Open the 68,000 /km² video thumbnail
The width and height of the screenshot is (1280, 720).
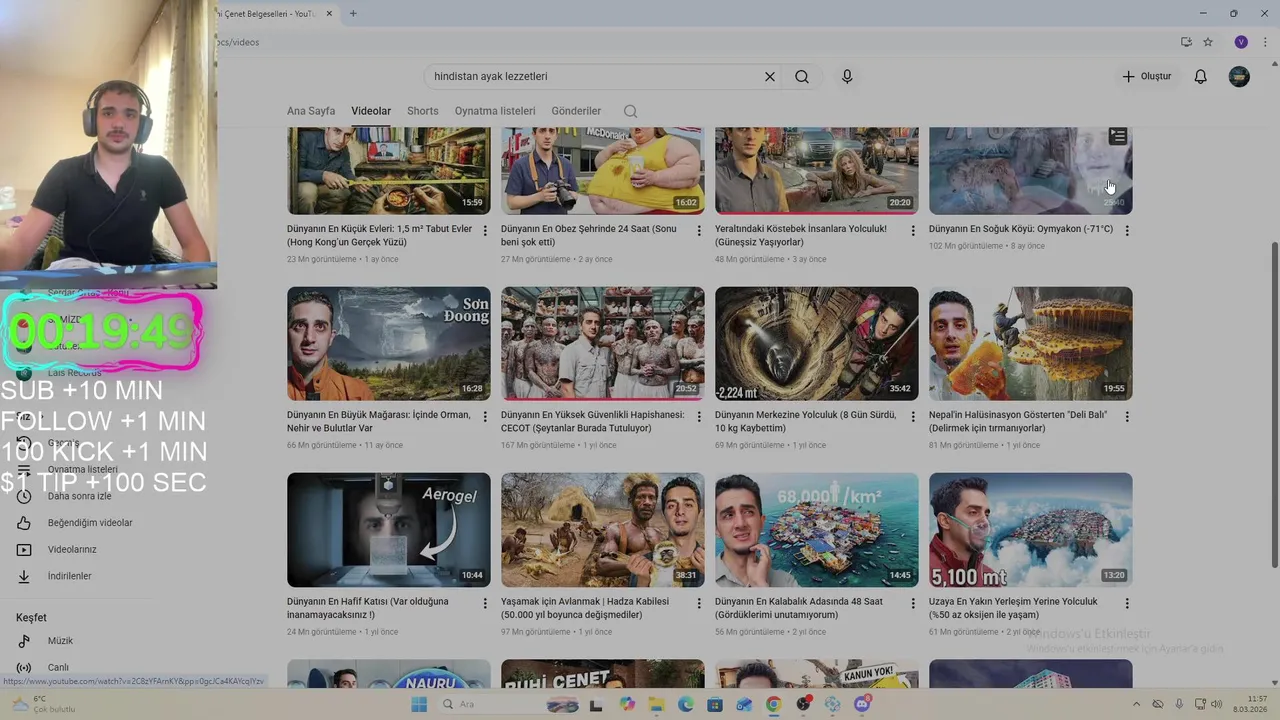click(817, 530)
